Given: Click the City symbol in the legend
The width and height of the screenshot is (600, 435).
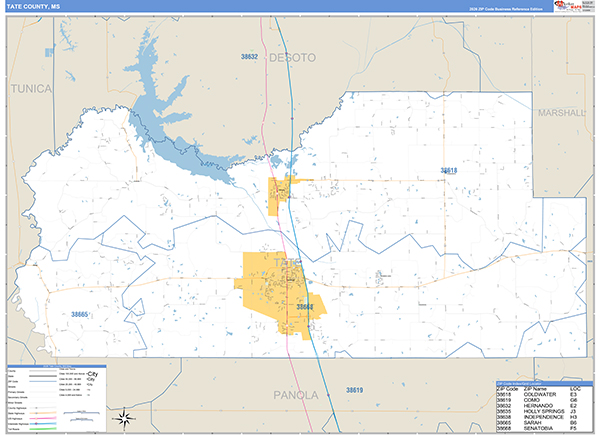Looking at the screenshot, I should (x=91, y=374).
